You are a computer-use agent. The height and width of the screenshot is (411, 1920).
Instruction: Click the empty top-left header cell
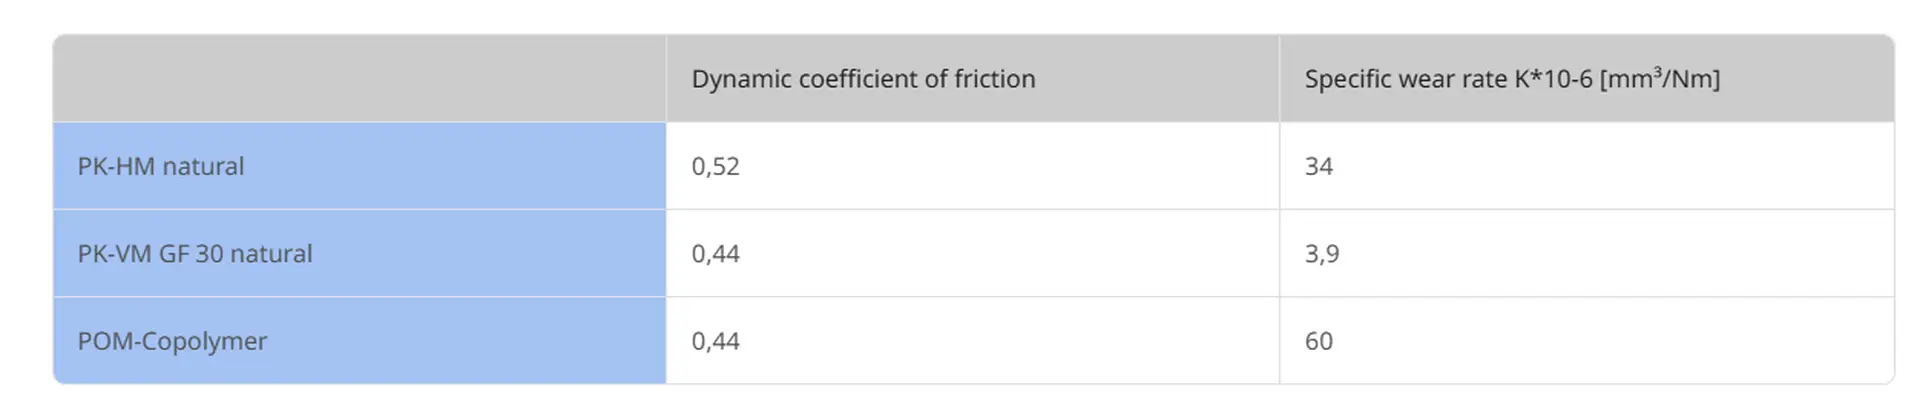pyautogui.click(x=359, y=79)
